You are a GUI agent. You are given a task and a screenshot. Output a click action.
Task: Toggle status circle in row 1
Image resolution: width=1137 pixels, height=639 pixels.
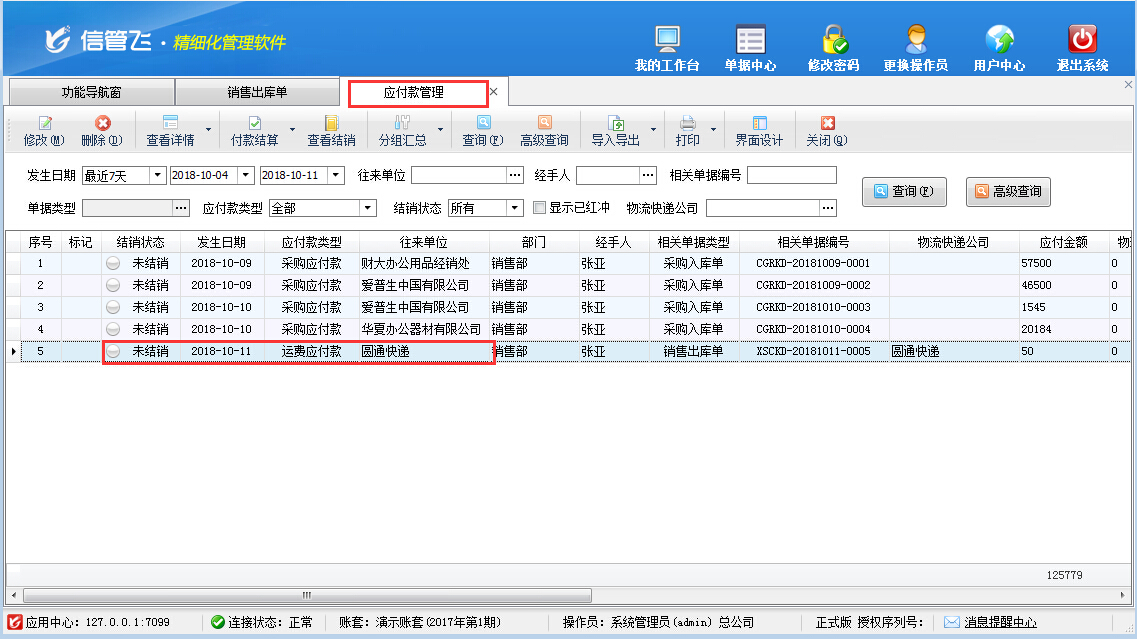tap(114, 263)
